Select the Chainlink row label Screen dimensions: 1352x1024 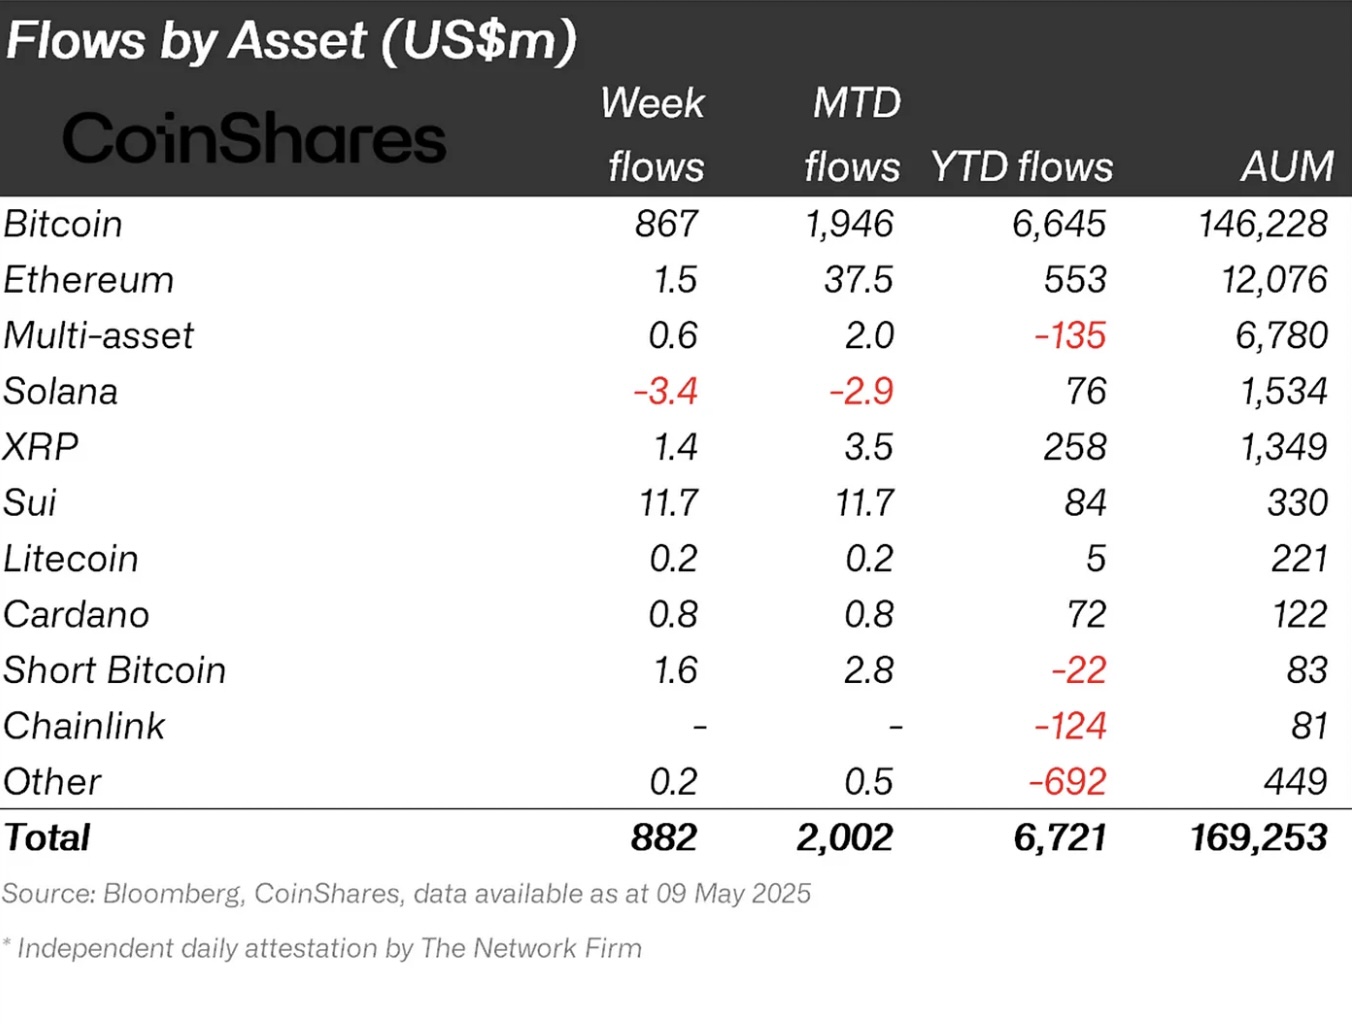(85, 726)
